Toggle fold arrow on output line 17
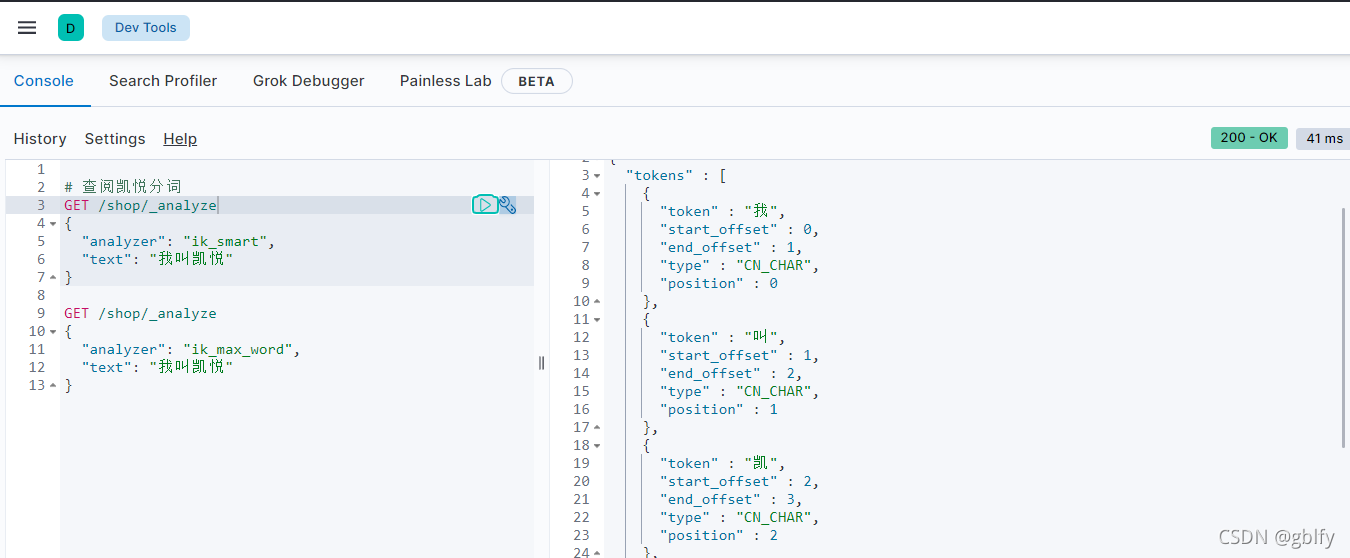 597,428
